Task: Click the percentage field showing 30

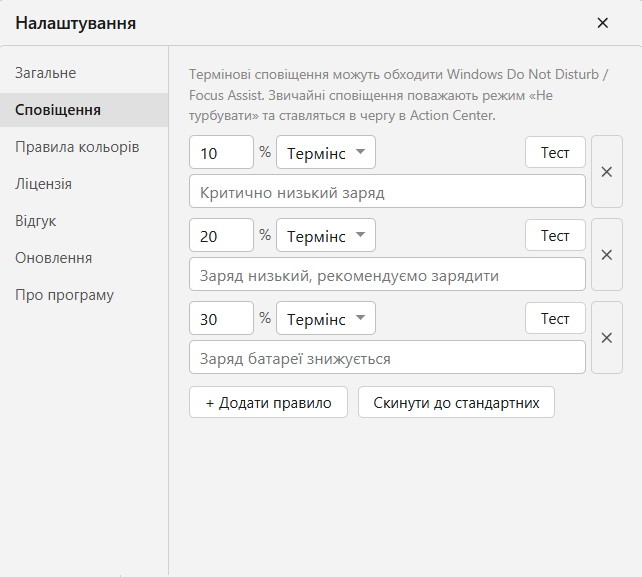Action: click(x=222, y=318)
